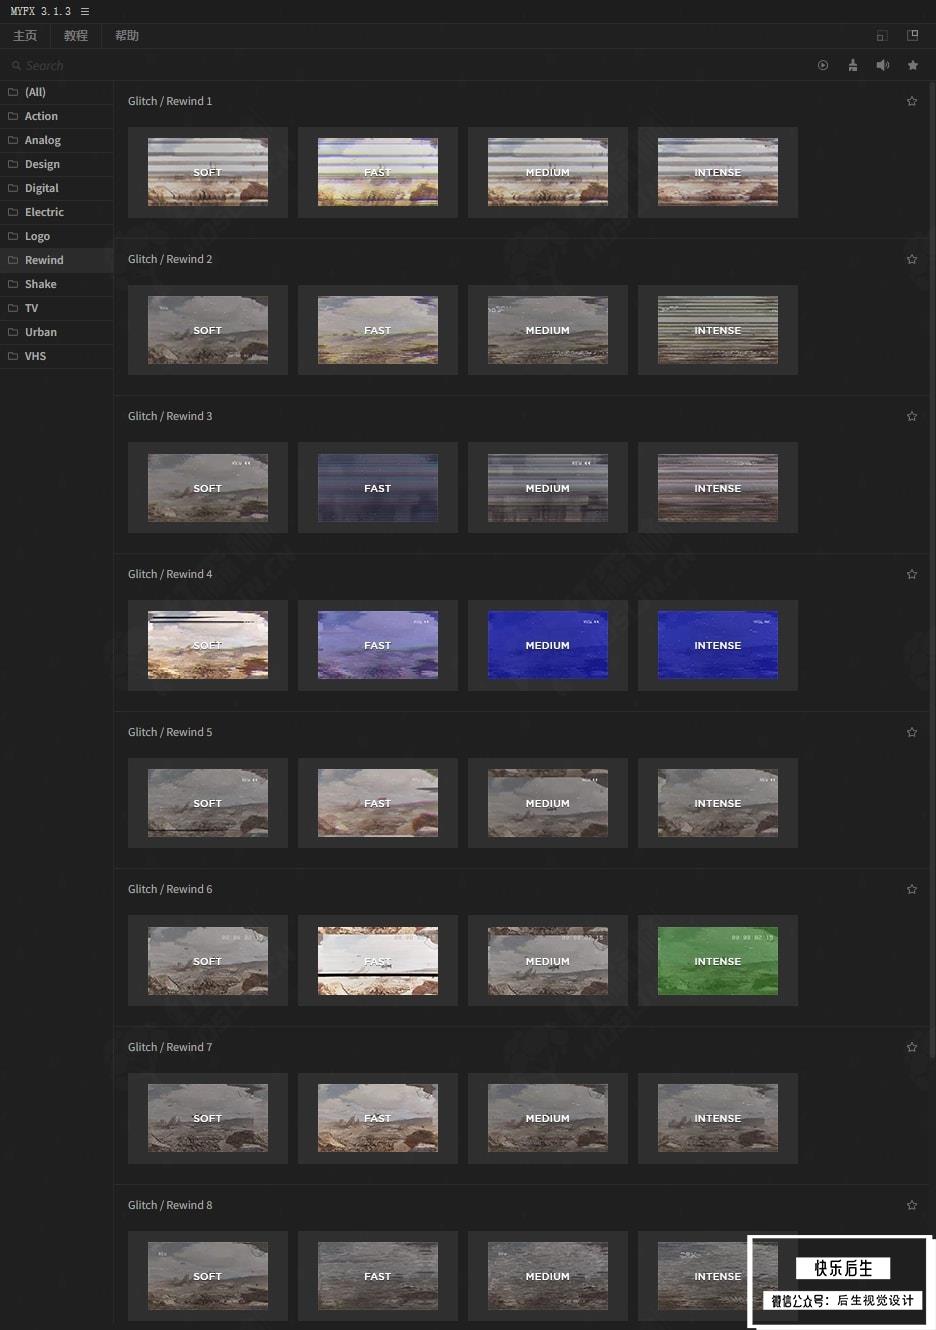Select the Shake category folder

pos(56,284)
